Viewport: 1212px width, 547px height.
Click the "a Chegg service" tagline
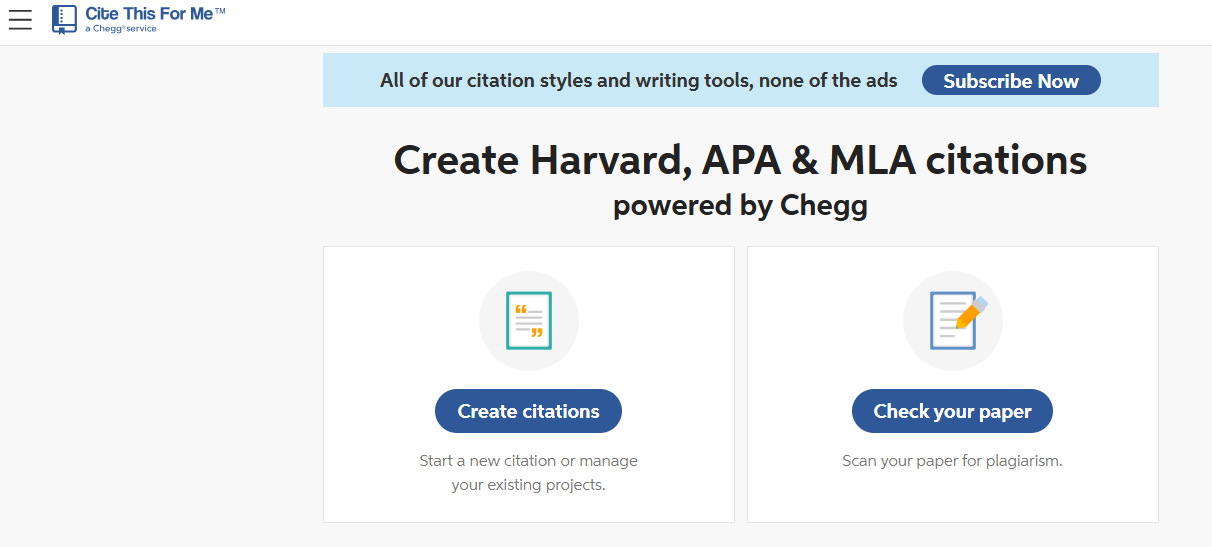(x=120, y=30)
